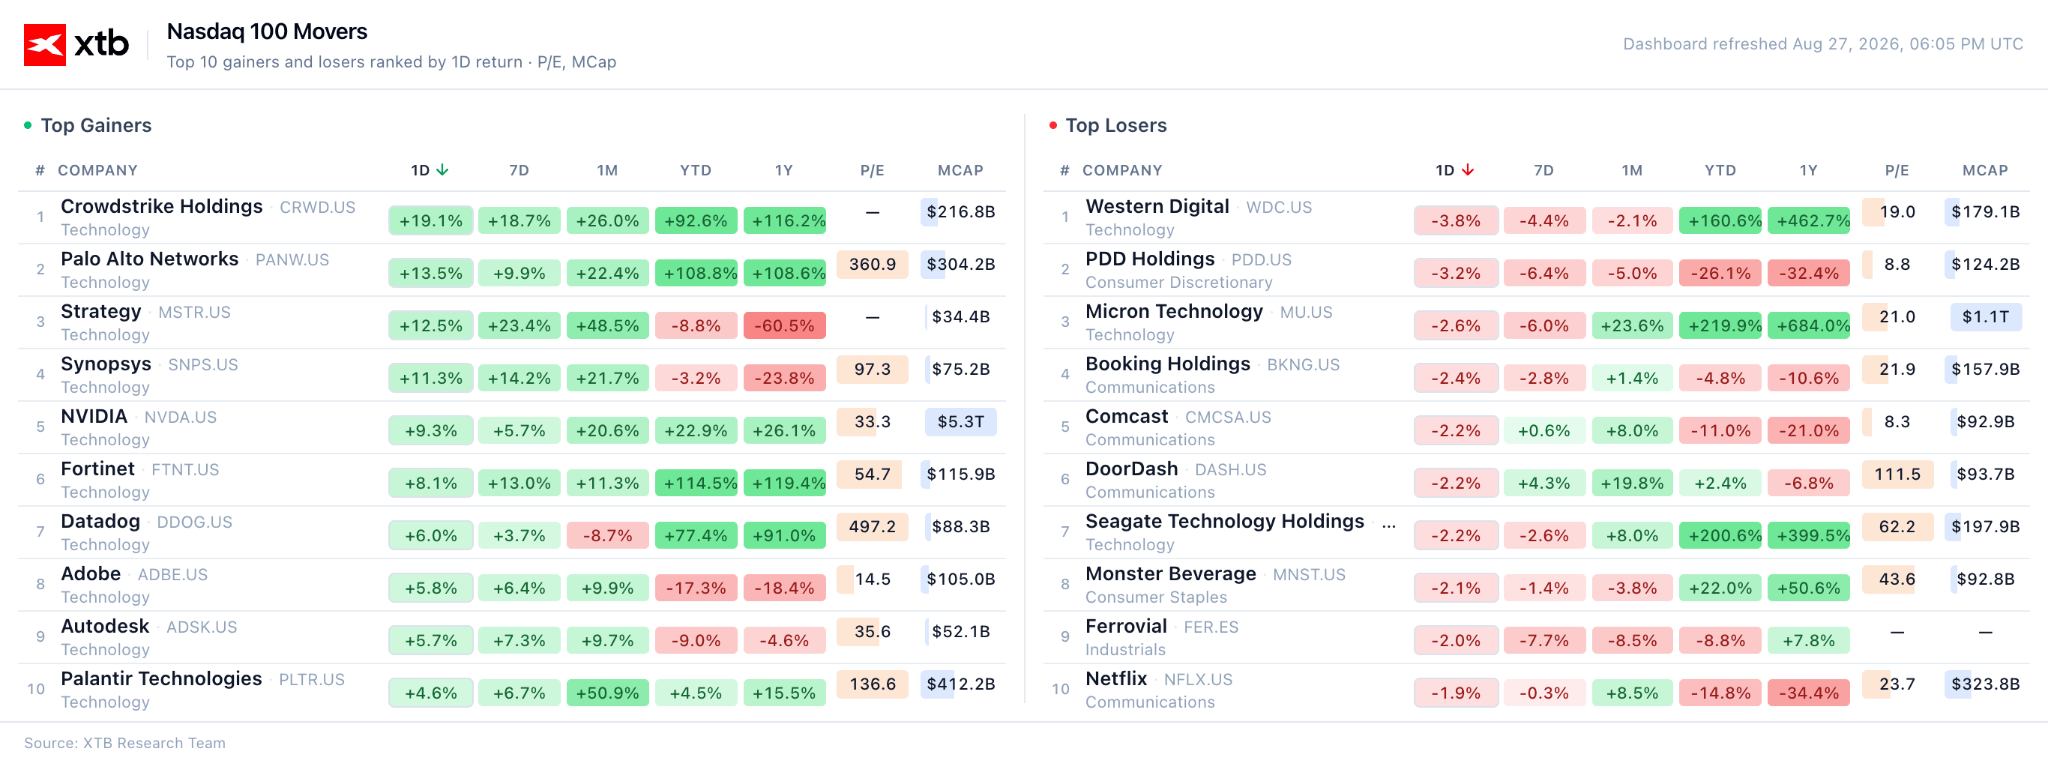Sort Top Gainers by 7D column
The height and width of the screenshot is (763, 2048).
pos(519,171)
